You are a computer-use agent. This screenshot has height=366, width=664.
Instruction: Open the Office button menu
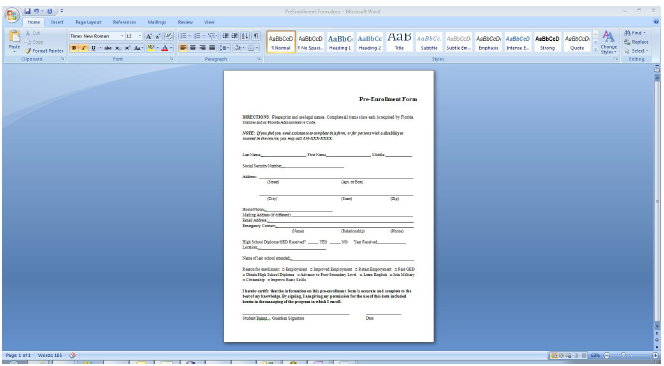(12, 16)
